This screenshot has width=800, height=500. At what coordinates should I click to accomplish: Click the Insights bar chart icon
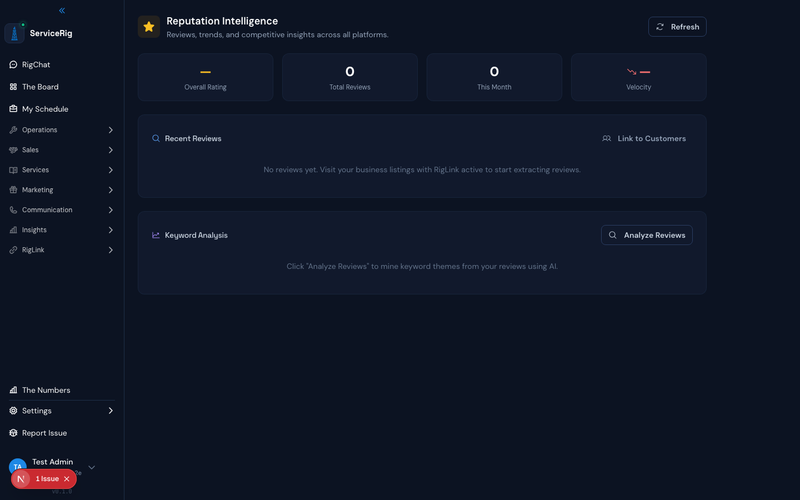click(x=13, y=230)
